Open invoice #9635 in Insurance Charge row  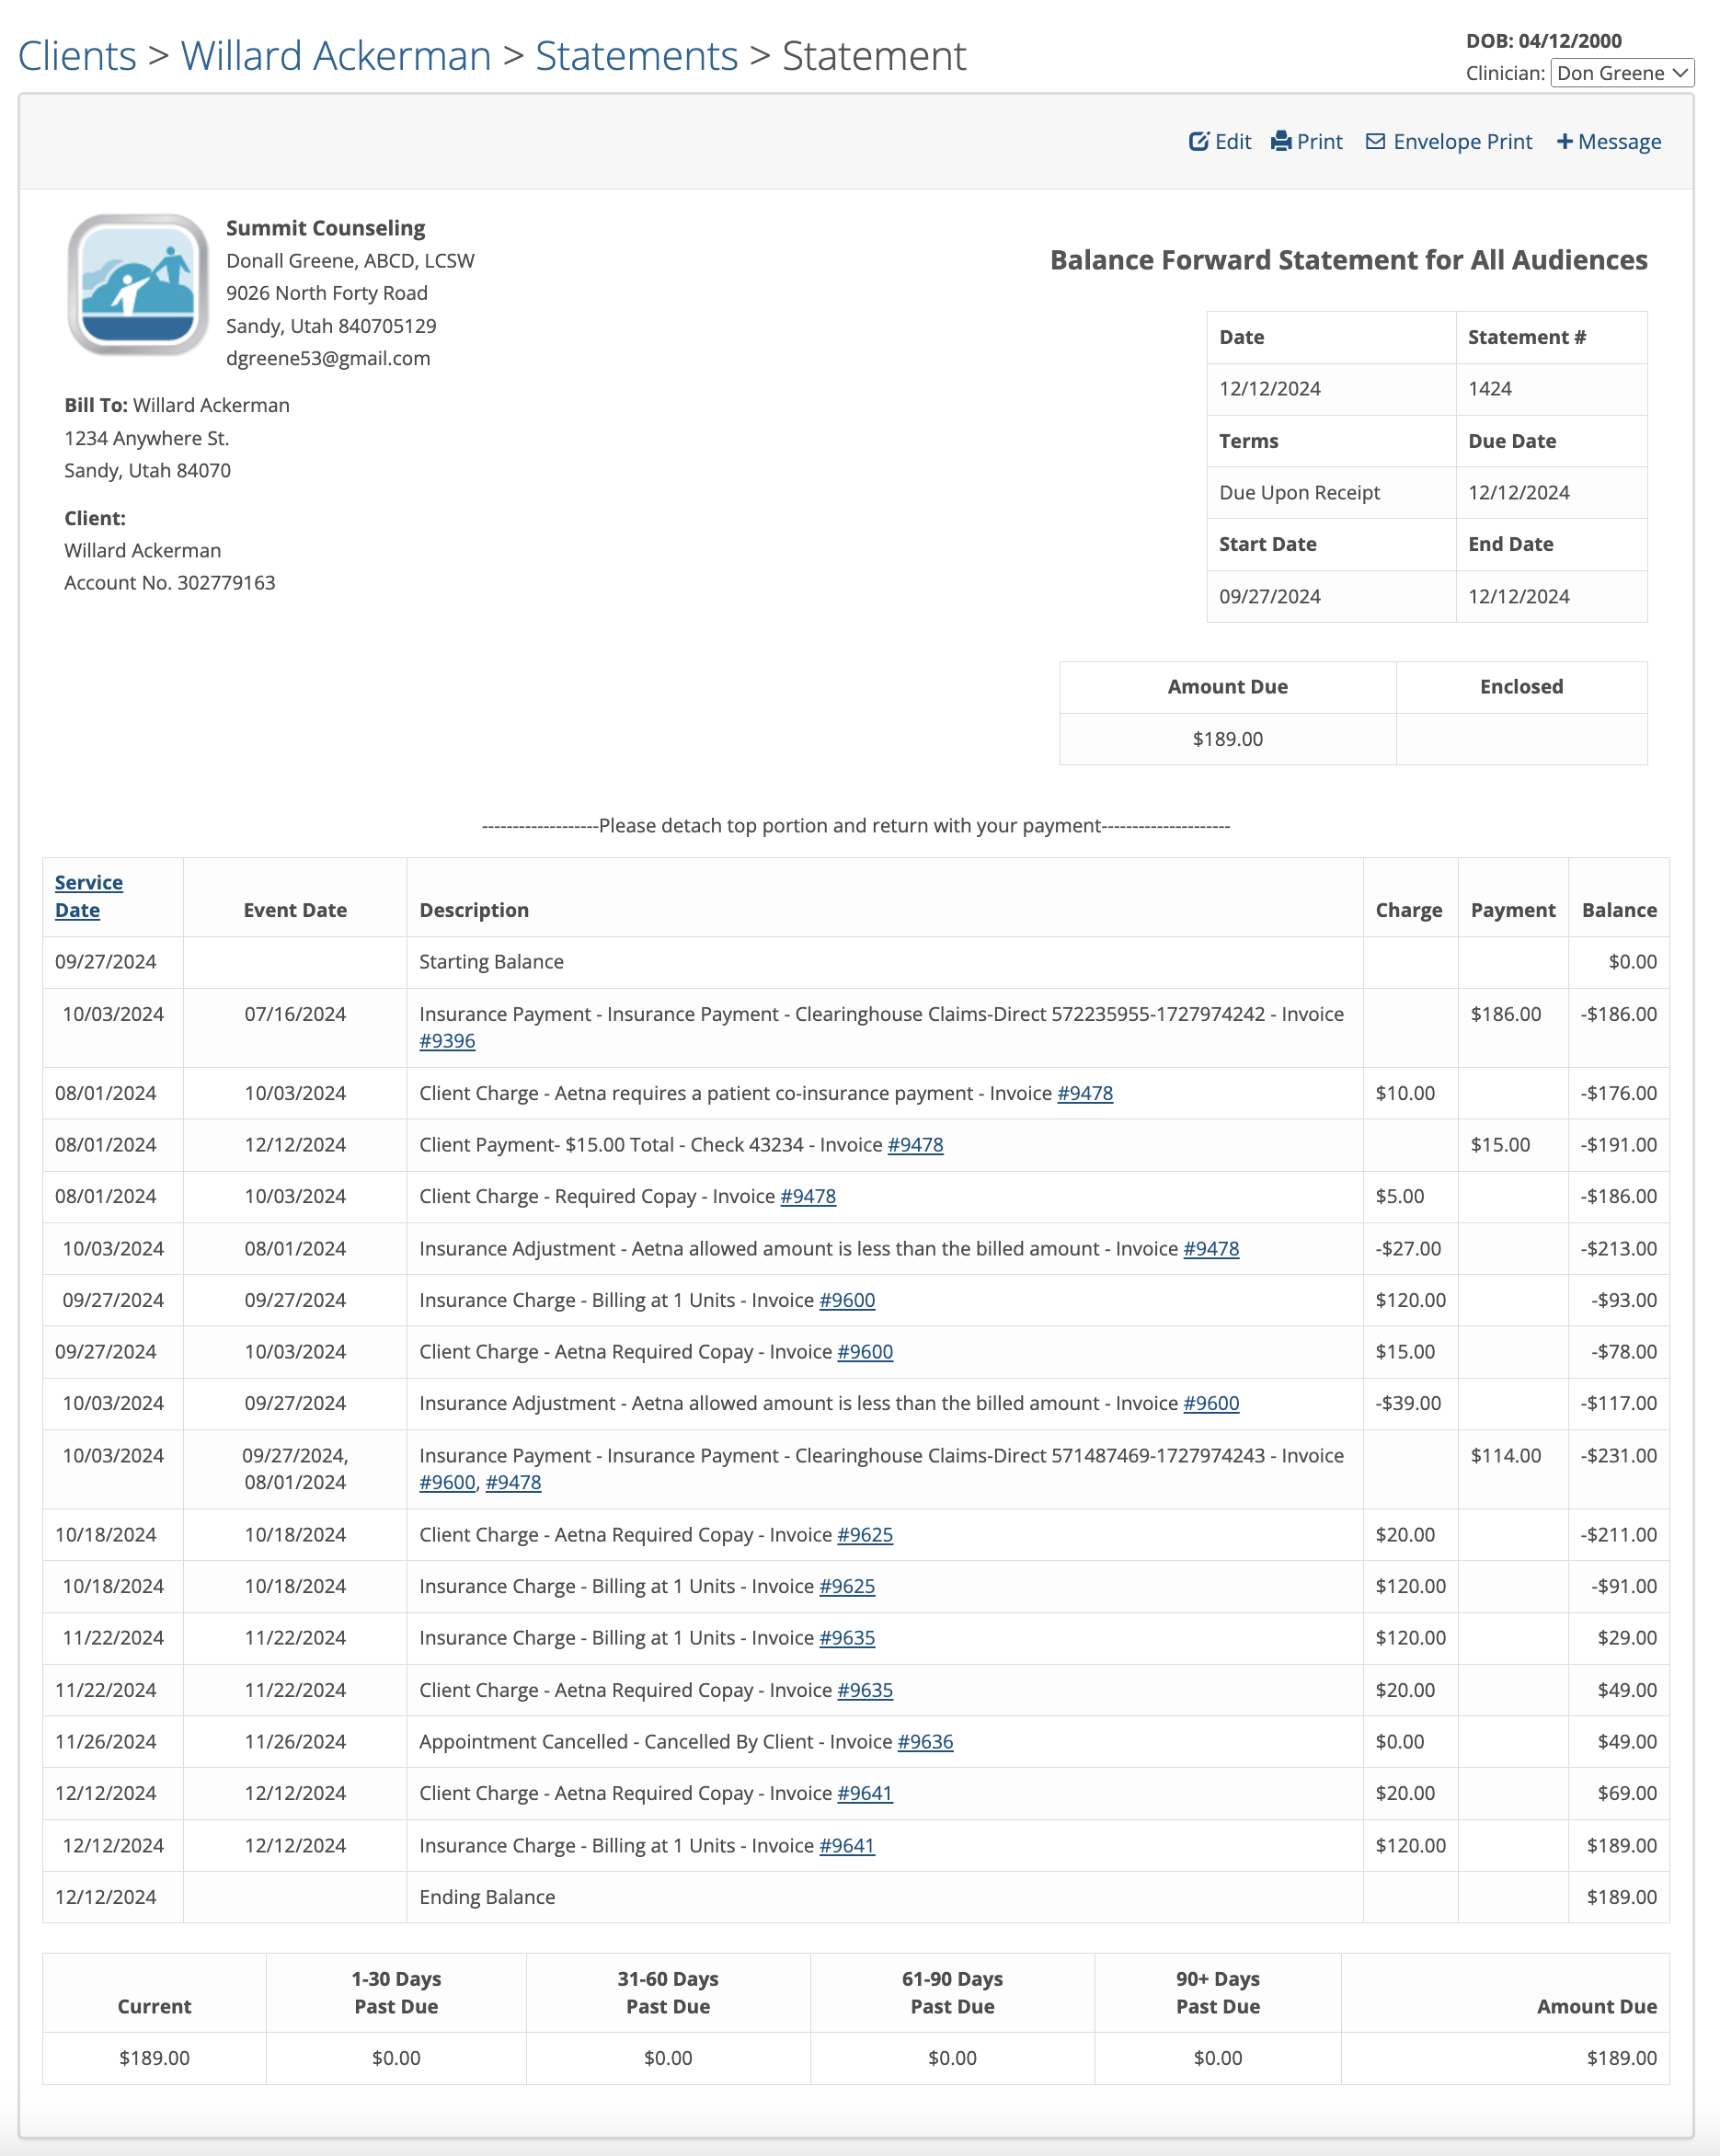847,1638
